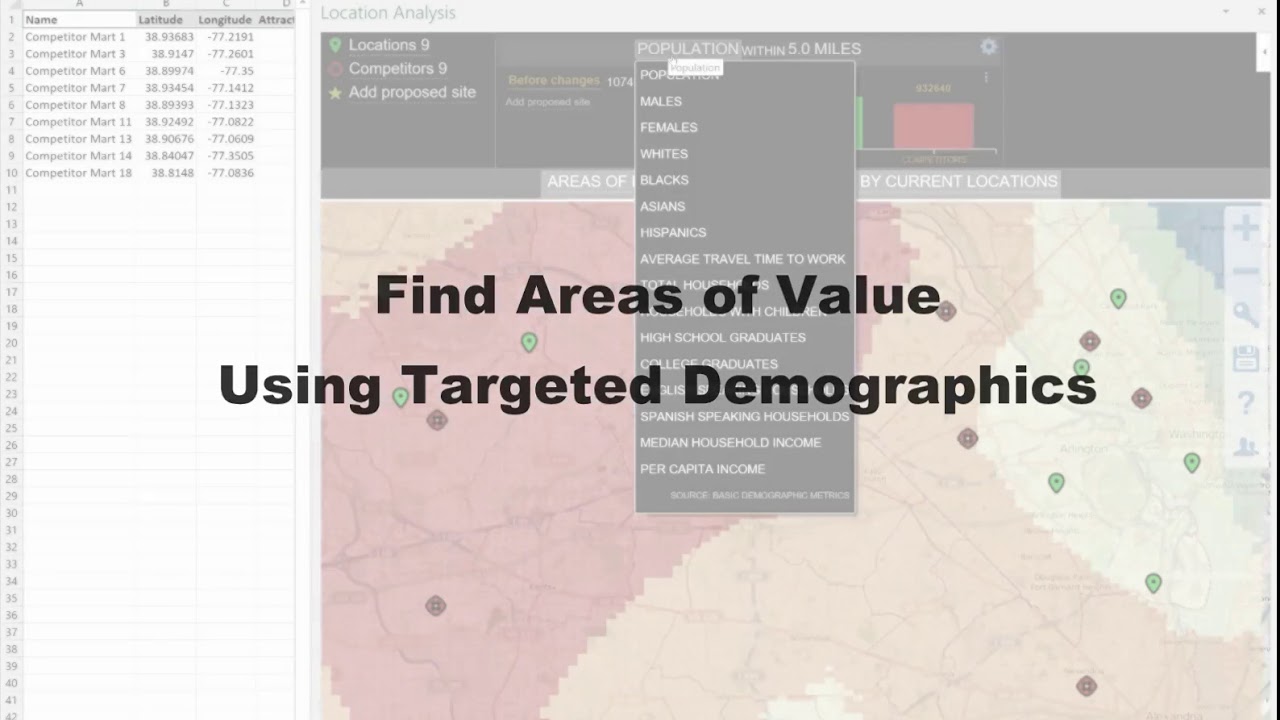Click latitude cell 38.8148
Viewport: 1280px width, 720px height.
(x=165, y=173)
